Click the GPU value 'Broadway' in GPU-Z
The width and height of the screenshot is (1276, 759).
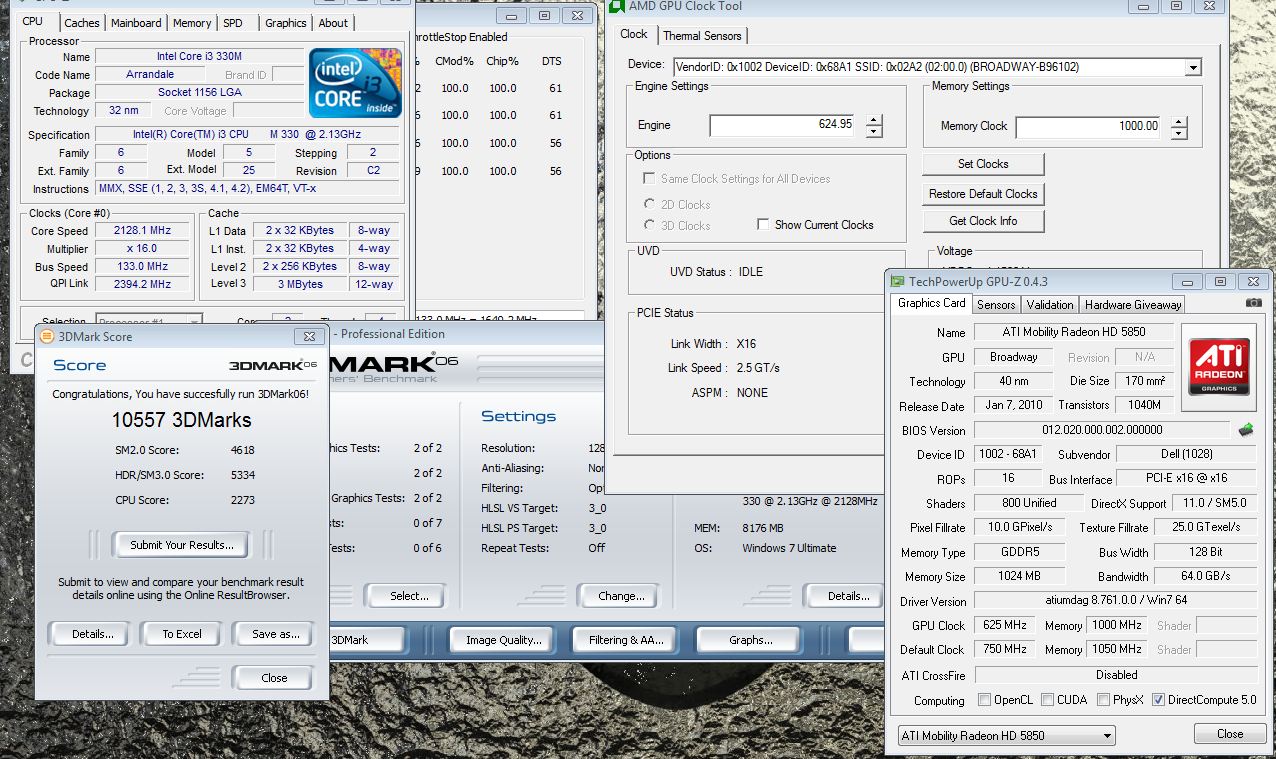(1014, 357)
